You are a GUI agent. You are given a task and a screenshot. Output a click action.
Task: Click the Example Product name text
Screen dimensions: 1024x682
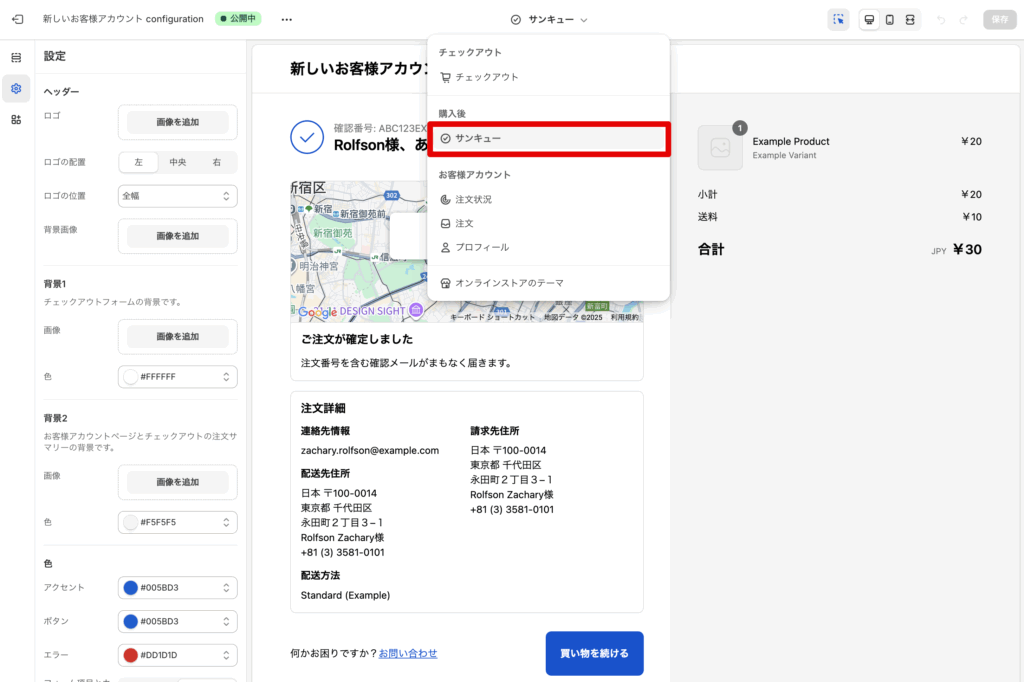[791, 141]
